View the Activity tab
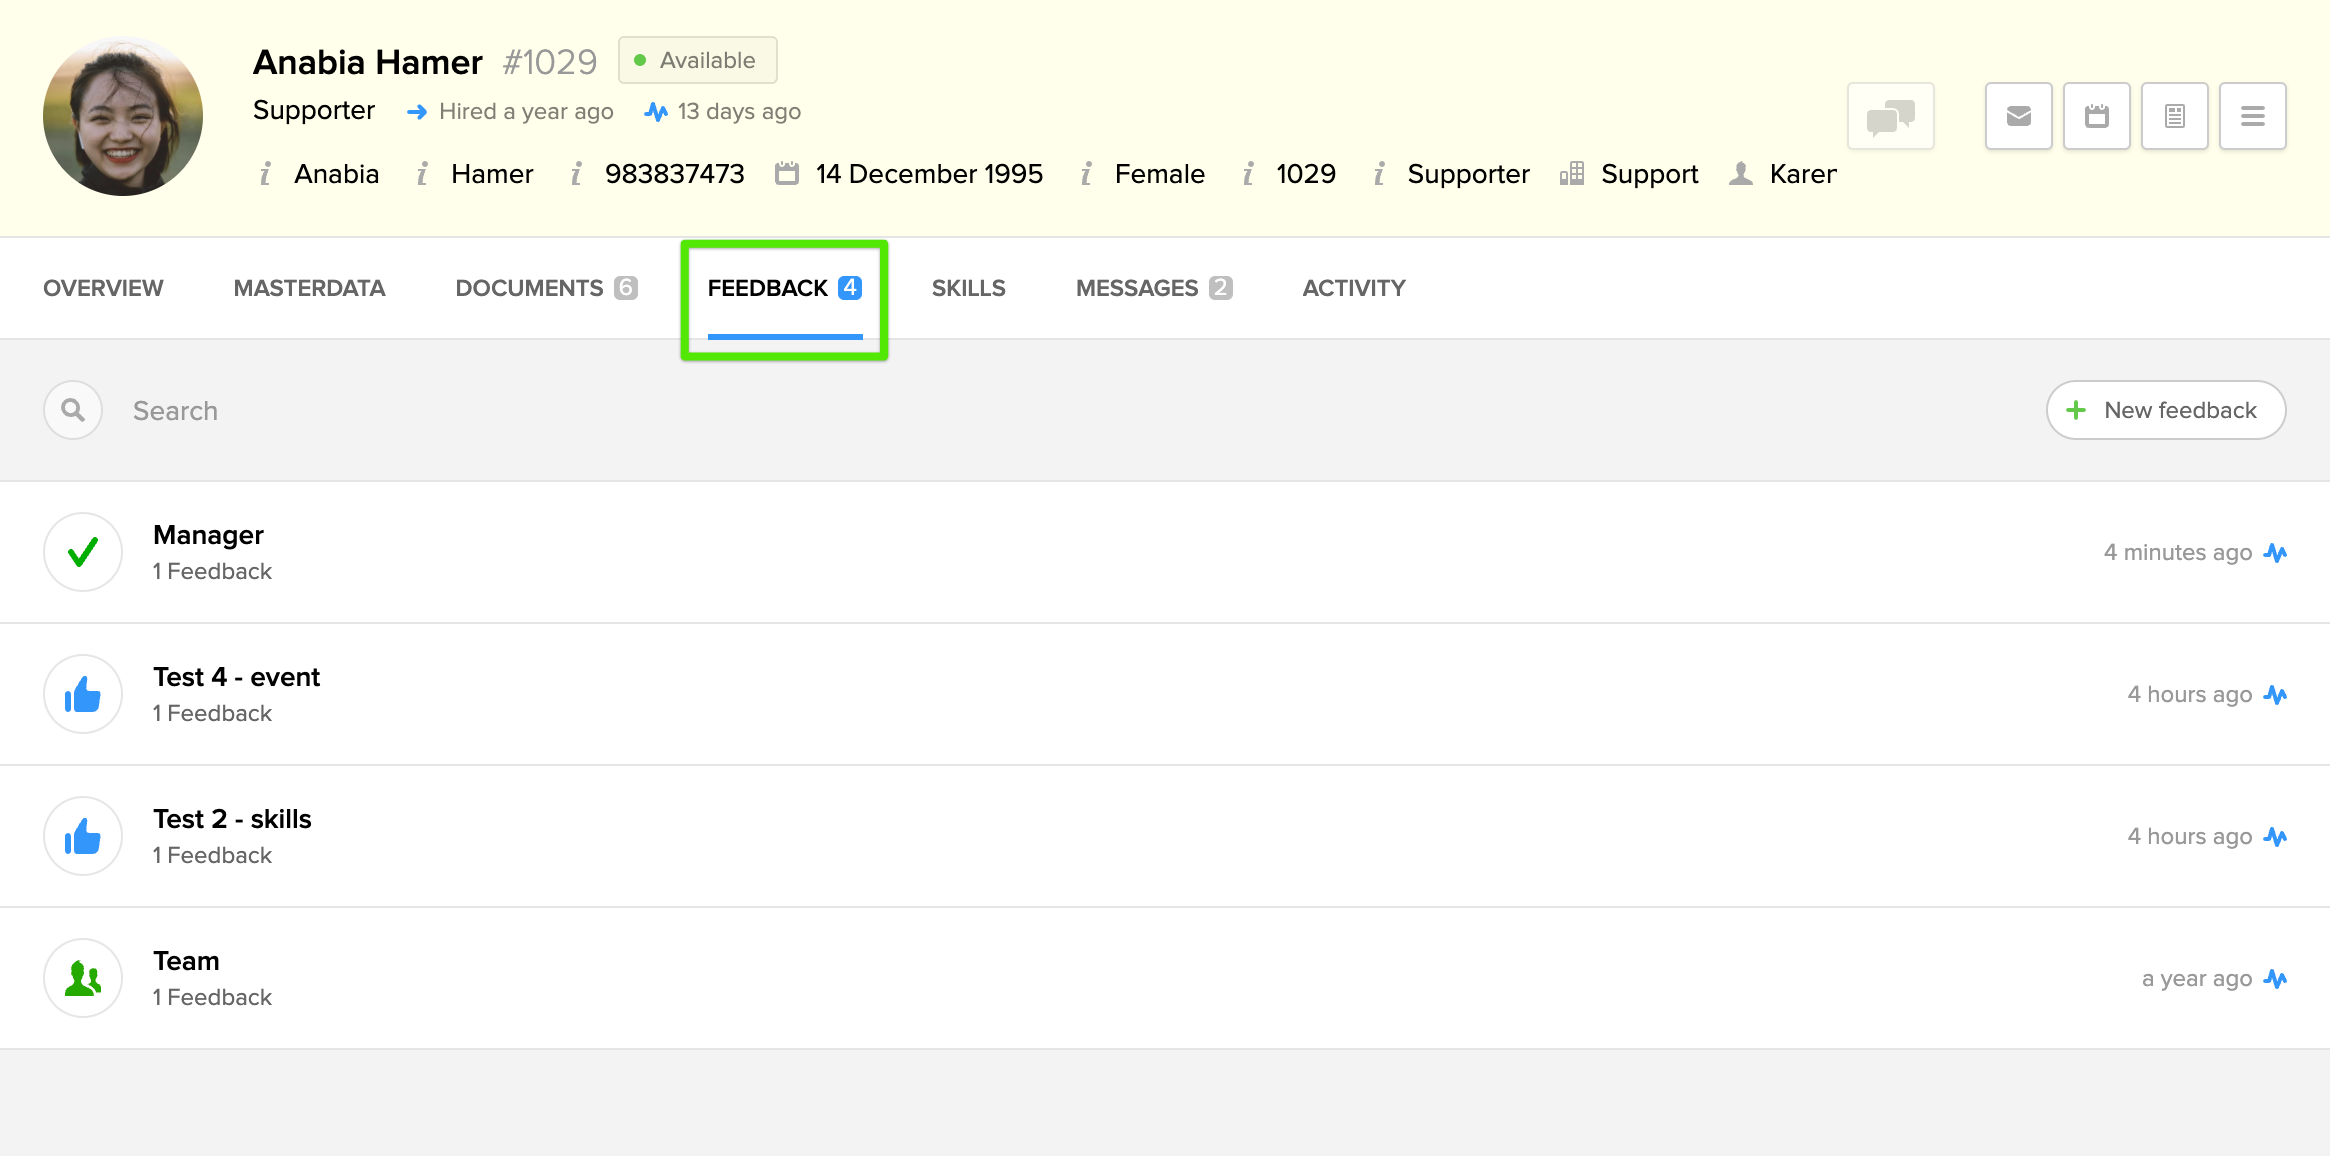The image size is (2330, 1156). [x=1354, y=288]
